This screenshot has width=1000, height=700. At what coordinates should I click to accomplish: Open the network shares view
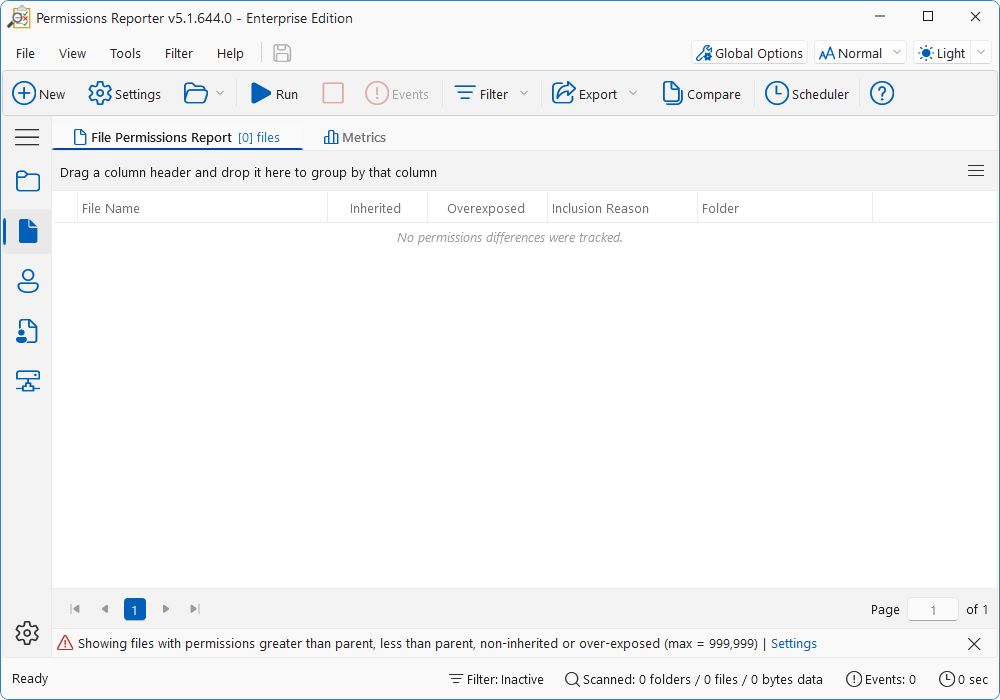point(27,381)
